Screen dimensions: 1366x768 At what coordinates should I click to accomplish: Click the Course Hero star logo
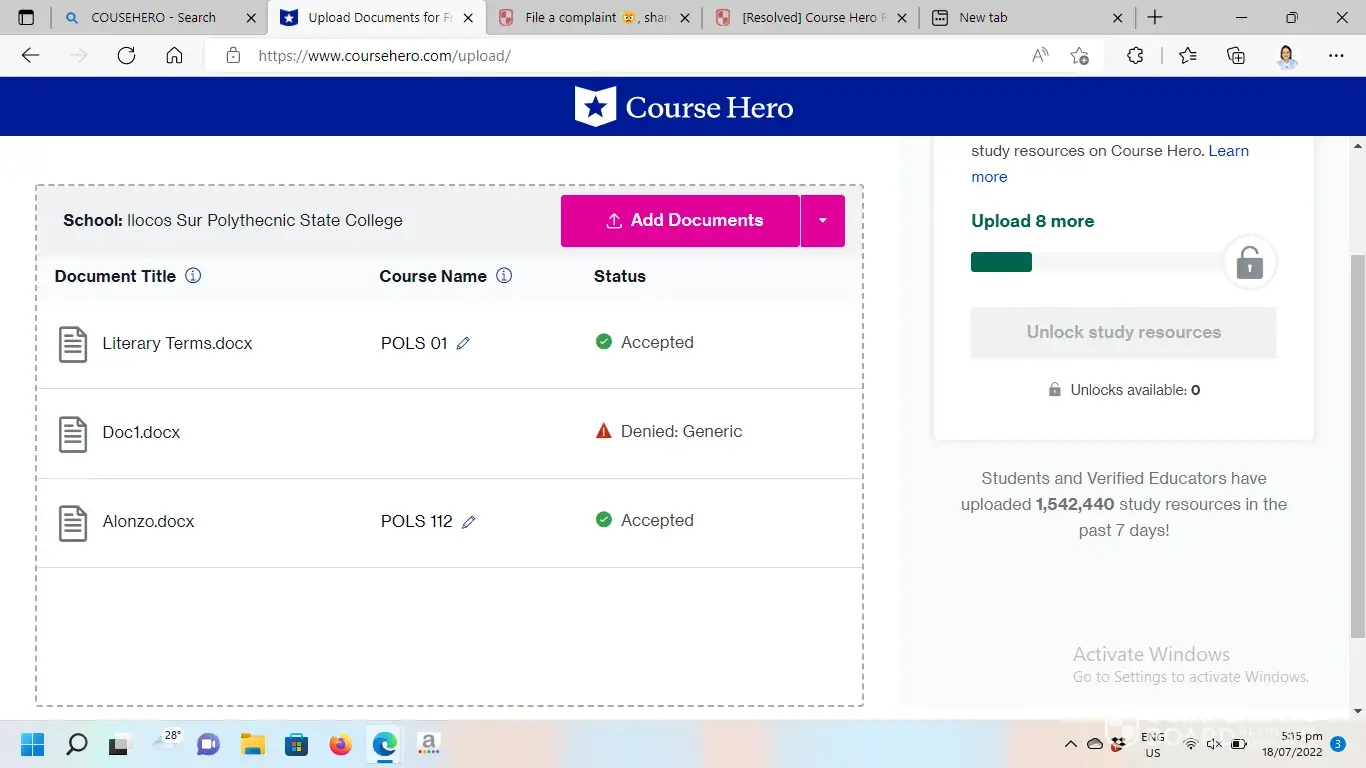click(595, 107)
